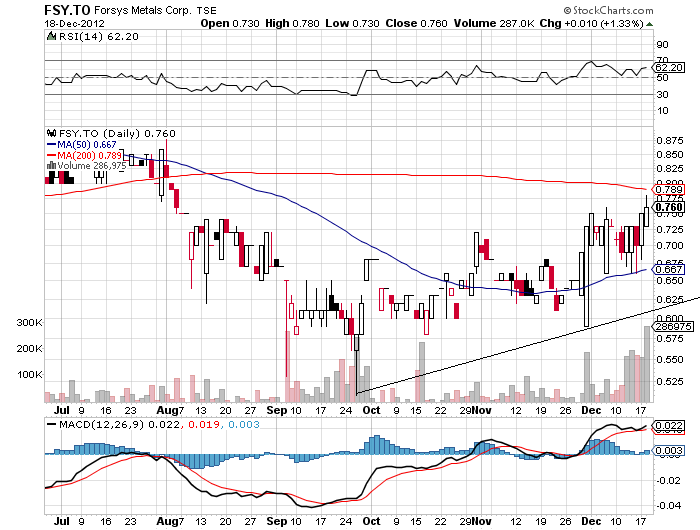Click the MA(50) 0.667 legend entry
700x530 pixels.
point(81,145)
